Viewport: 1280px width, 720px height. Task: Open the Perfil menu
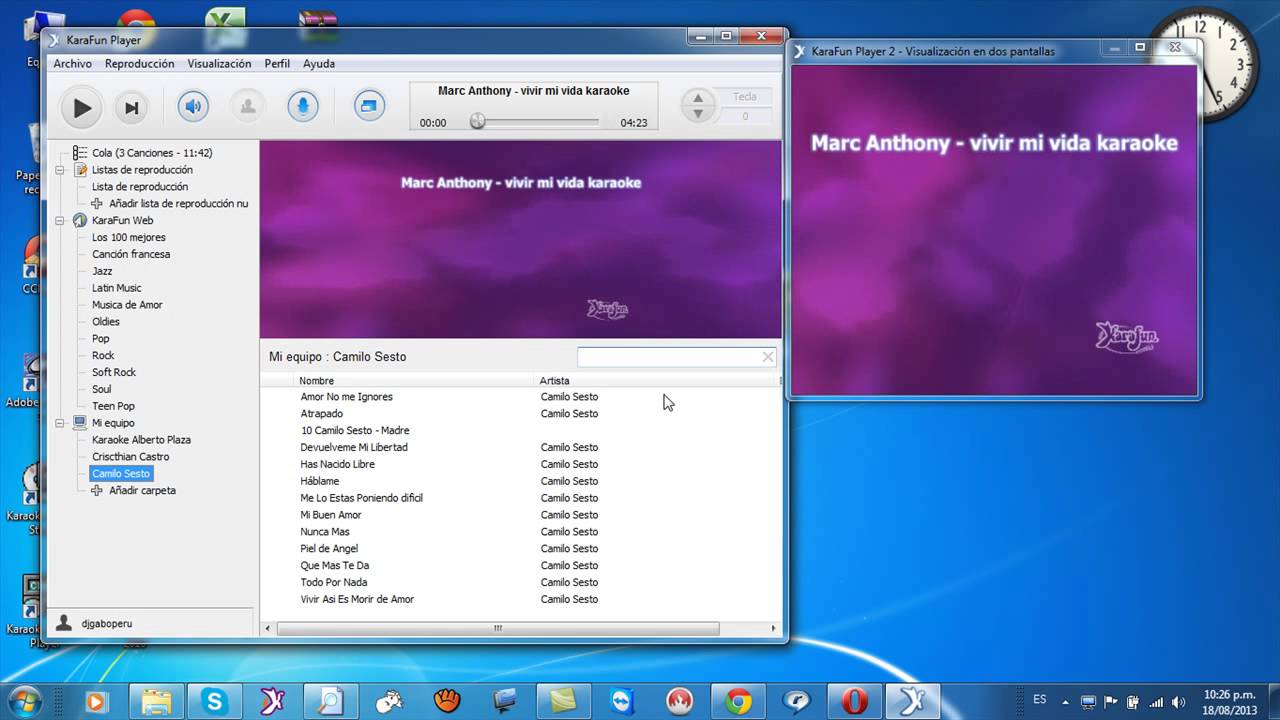coord(277,63)
